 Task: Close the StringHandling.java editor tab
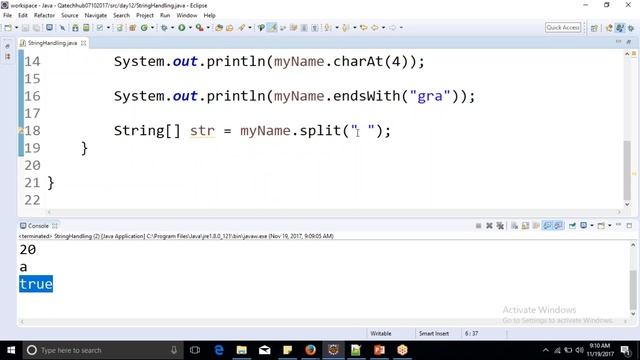(x=84, y=43)
